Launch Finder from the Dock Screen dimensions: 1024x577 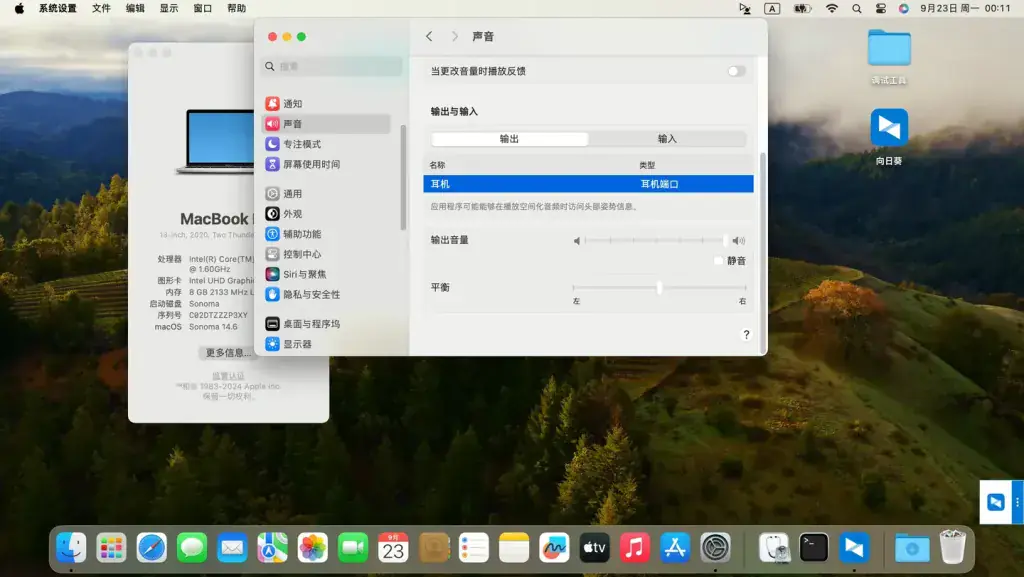tap(71, 548)
